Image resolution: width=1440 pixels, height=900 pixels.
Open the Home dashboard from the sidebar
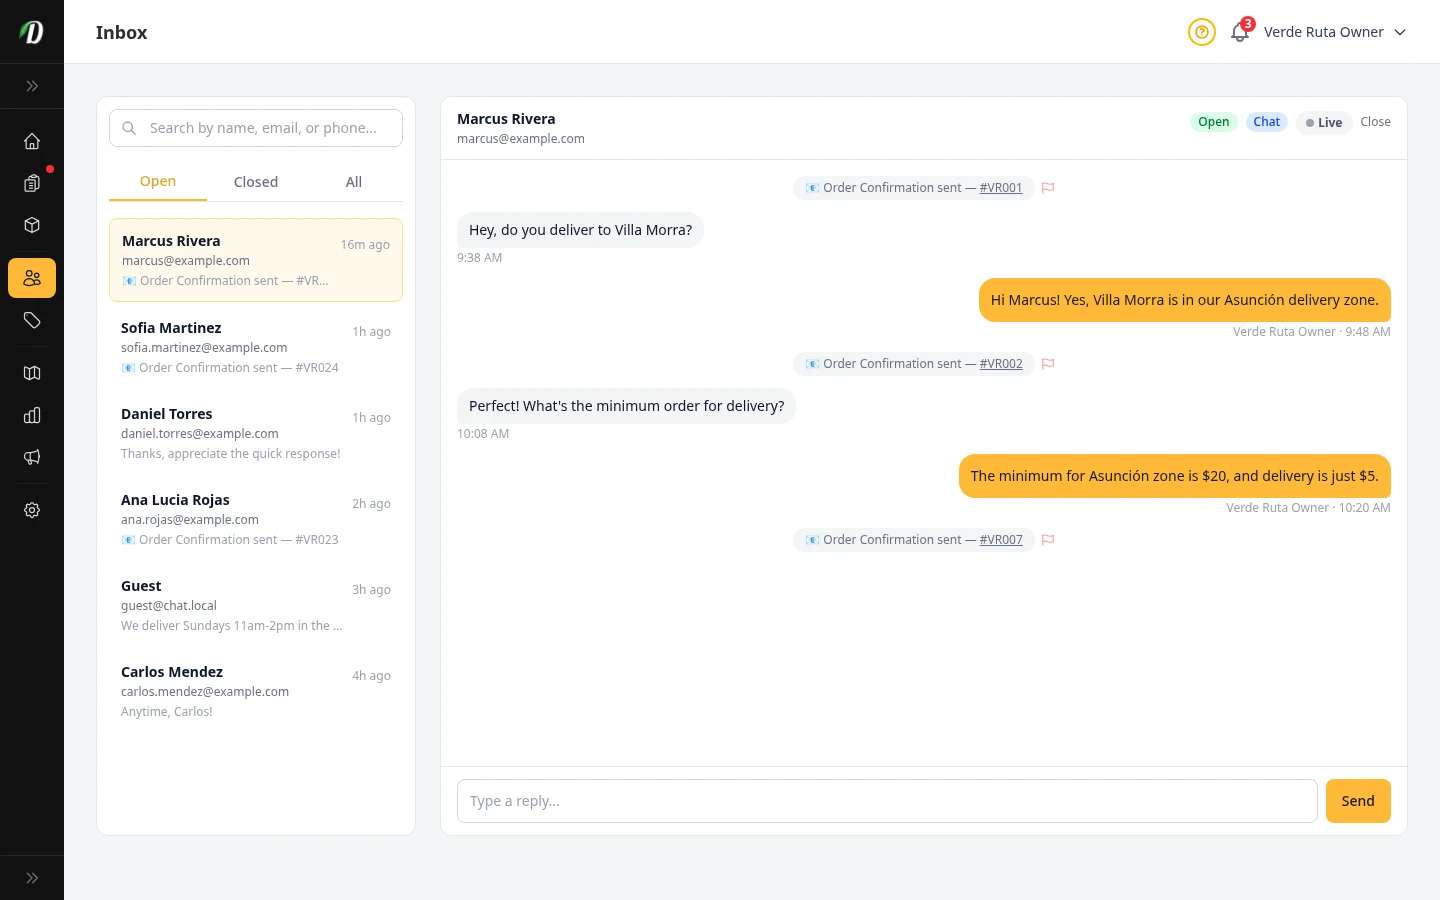(x=32, y=141)
